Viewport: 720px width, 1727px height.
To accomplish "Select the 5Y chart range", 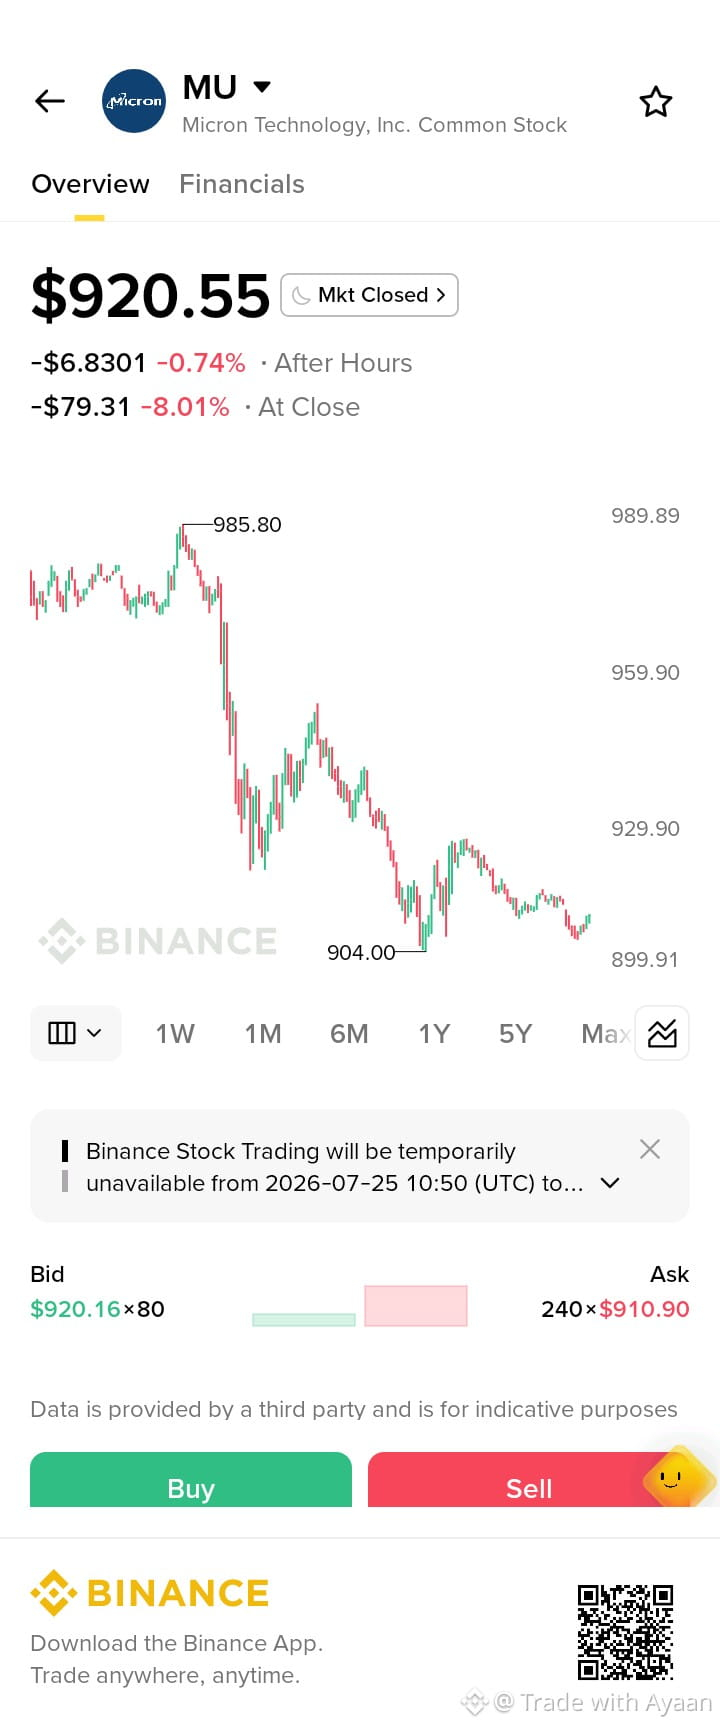I will click(x=515, y=1033).
